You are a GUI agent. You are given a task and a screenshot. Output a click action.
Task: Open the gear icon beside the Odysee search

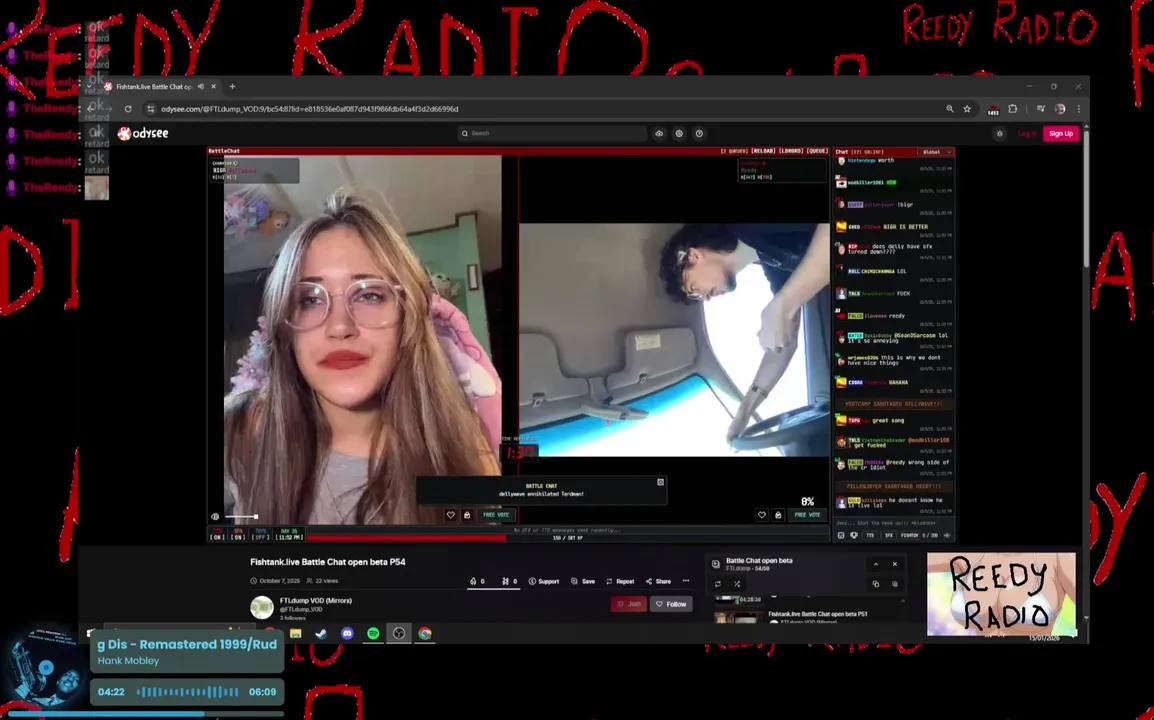point(679,133)
